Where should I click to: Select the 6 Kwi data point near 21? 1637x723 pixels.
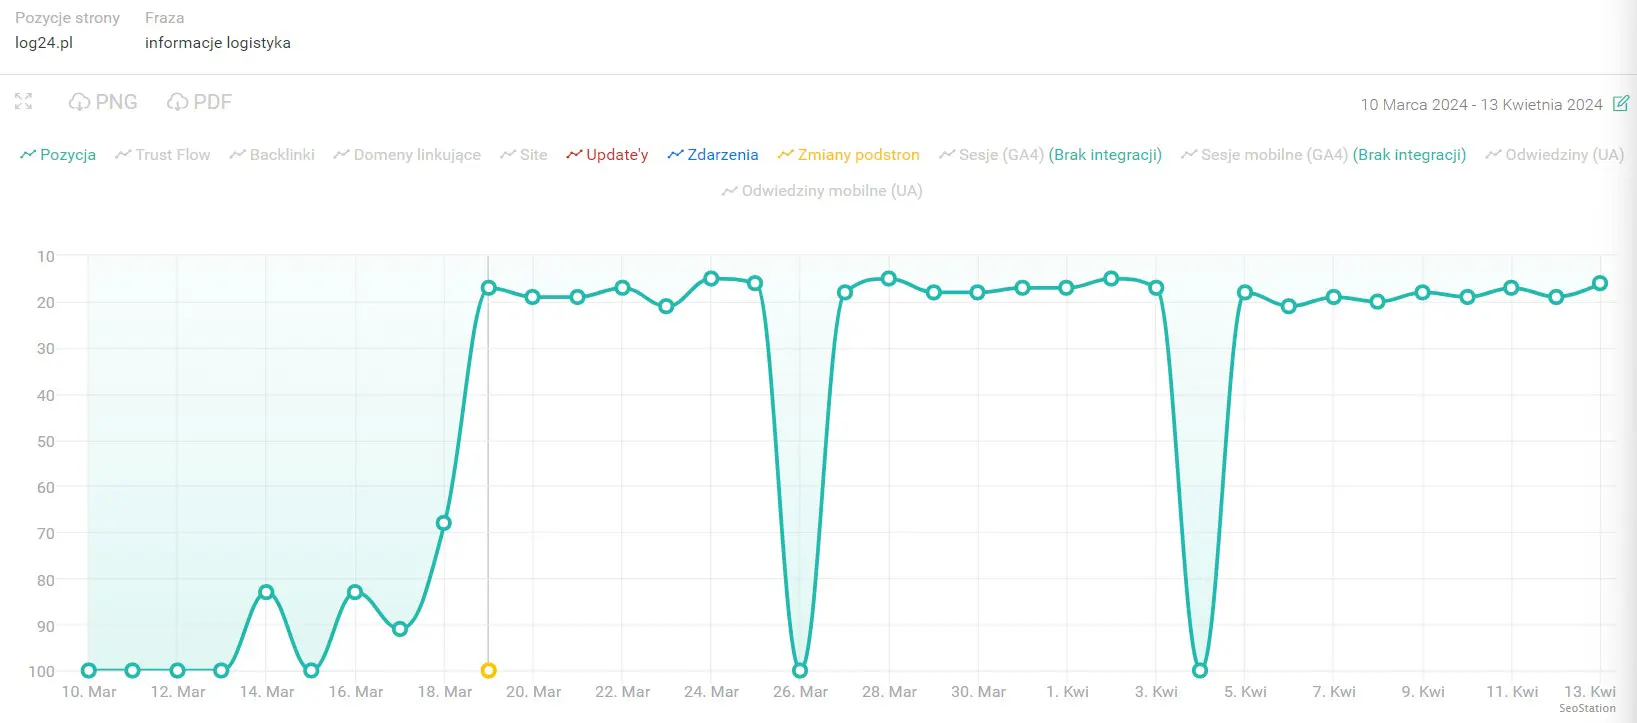point(1289,306)
